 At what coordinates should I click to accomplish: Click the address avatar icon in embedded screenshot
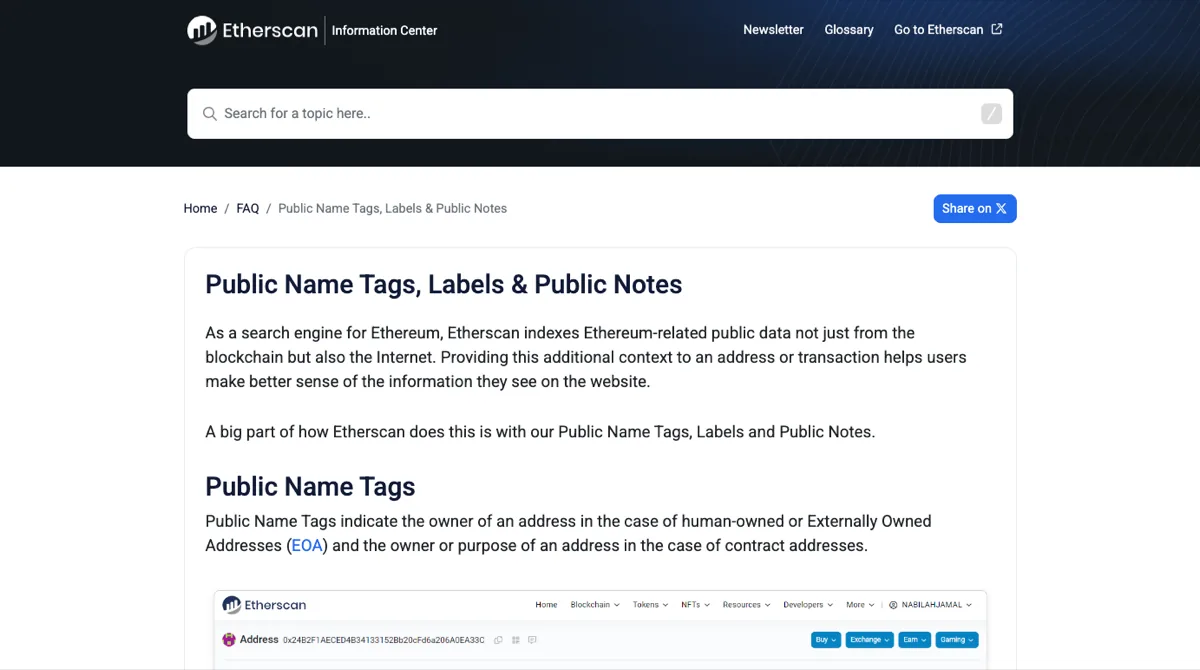[229, 640]
